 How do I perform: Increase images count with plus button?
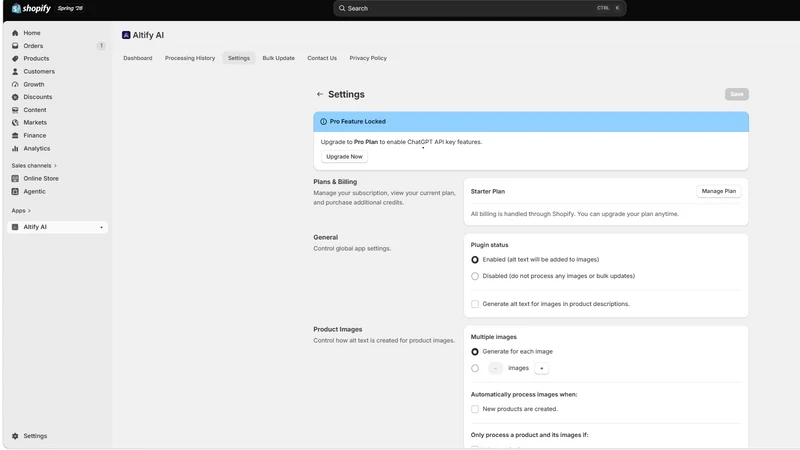pyautogui.click(x=542, y=368)
